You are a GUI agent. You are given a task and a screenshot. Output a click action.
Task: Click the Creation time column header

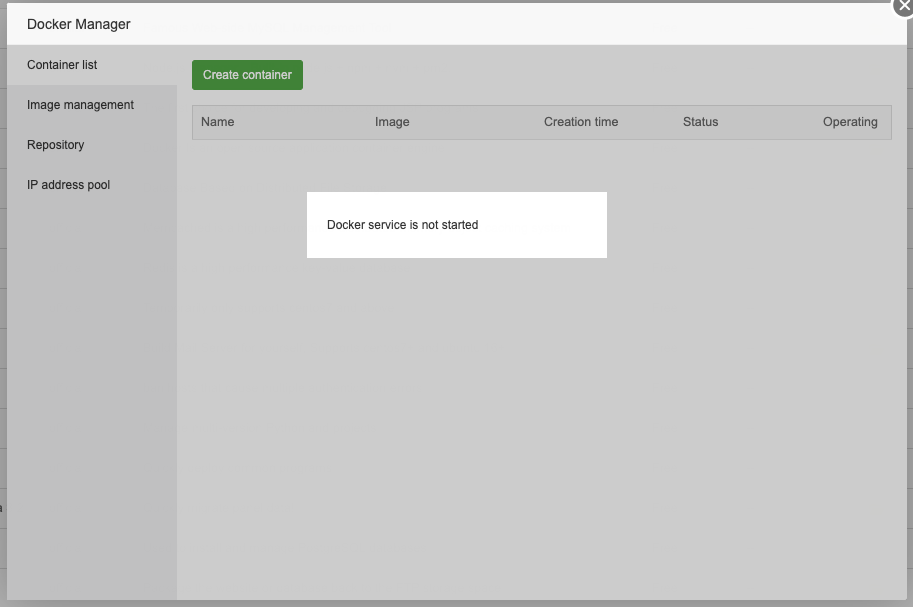(x=581, y=122)
